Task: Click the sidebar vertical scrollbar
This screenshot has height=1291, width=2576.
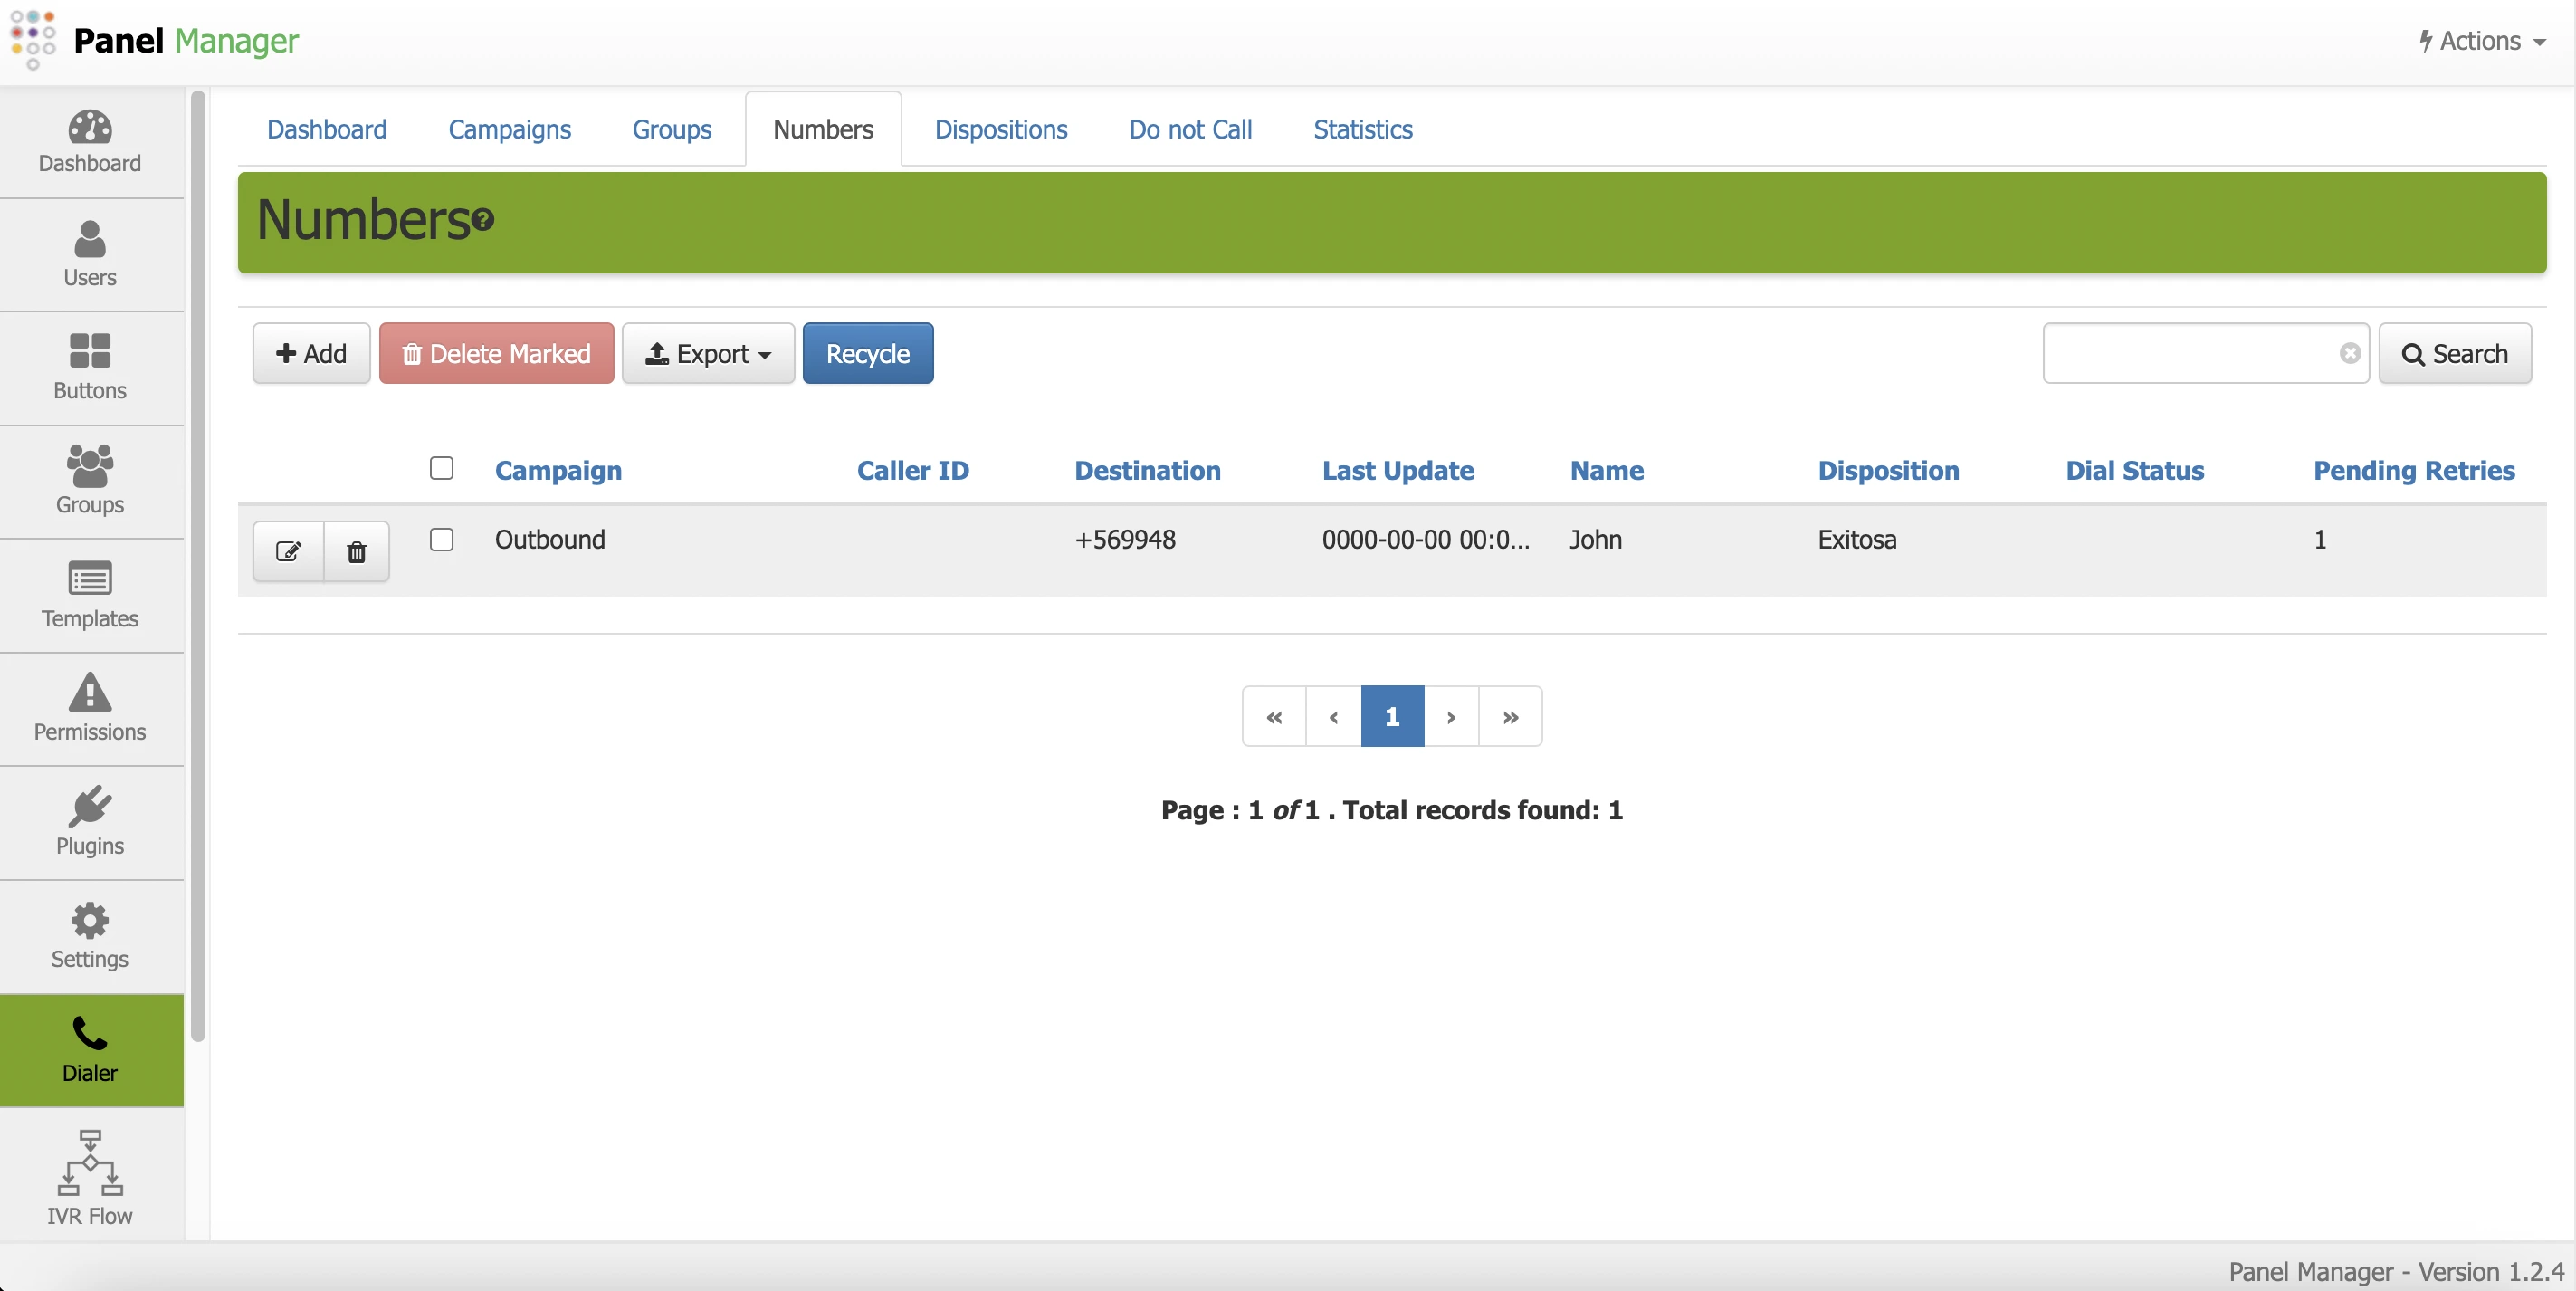Action: [198, 566]
